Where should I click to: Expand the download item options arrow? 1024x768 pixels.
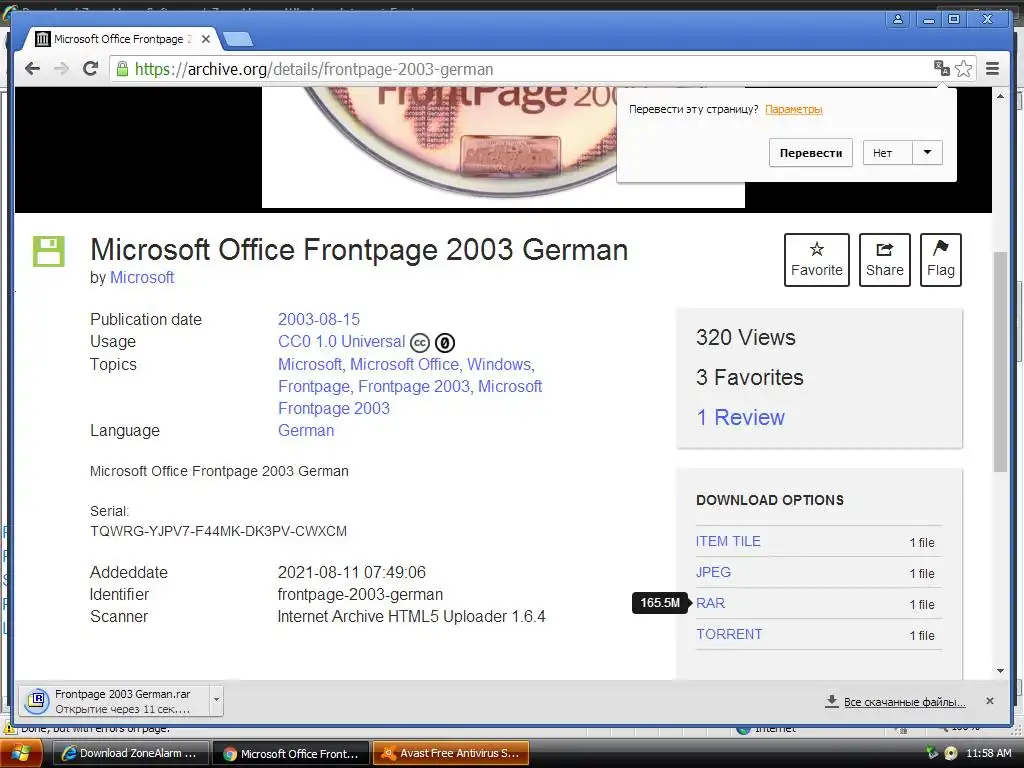[216, 701]
